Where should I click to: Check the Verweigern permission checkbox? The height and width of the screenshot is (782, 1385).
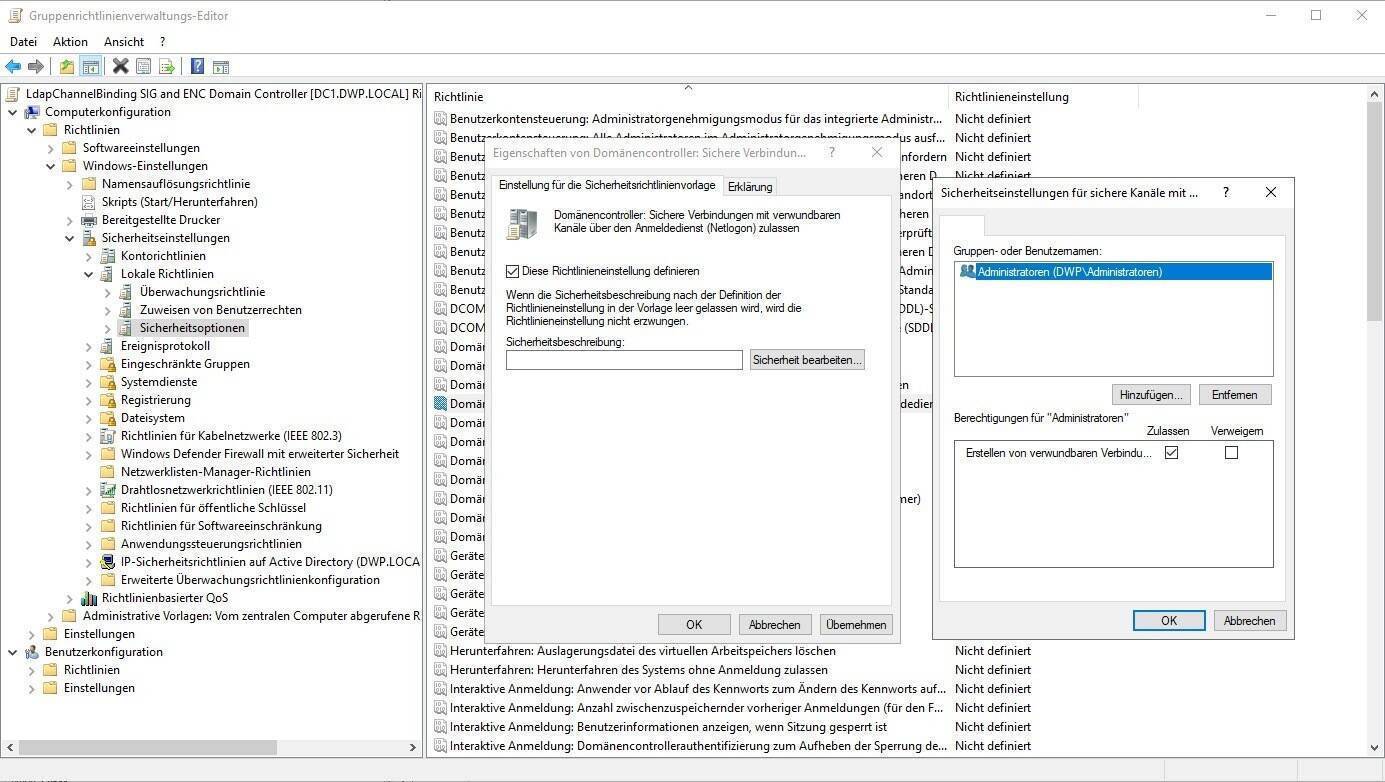click(x=1231, y=453)
